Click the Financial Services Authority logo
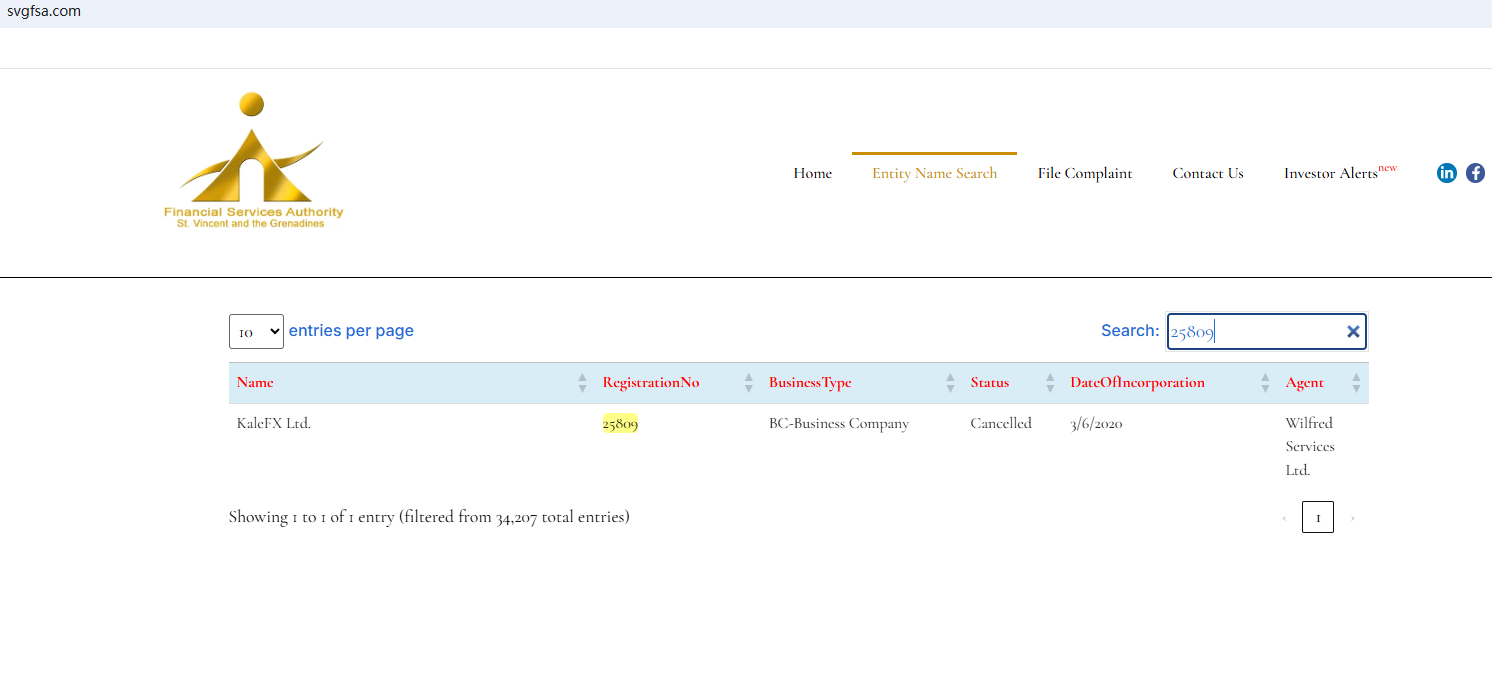The image size is (1492, 678). click(x=253, y=161)
